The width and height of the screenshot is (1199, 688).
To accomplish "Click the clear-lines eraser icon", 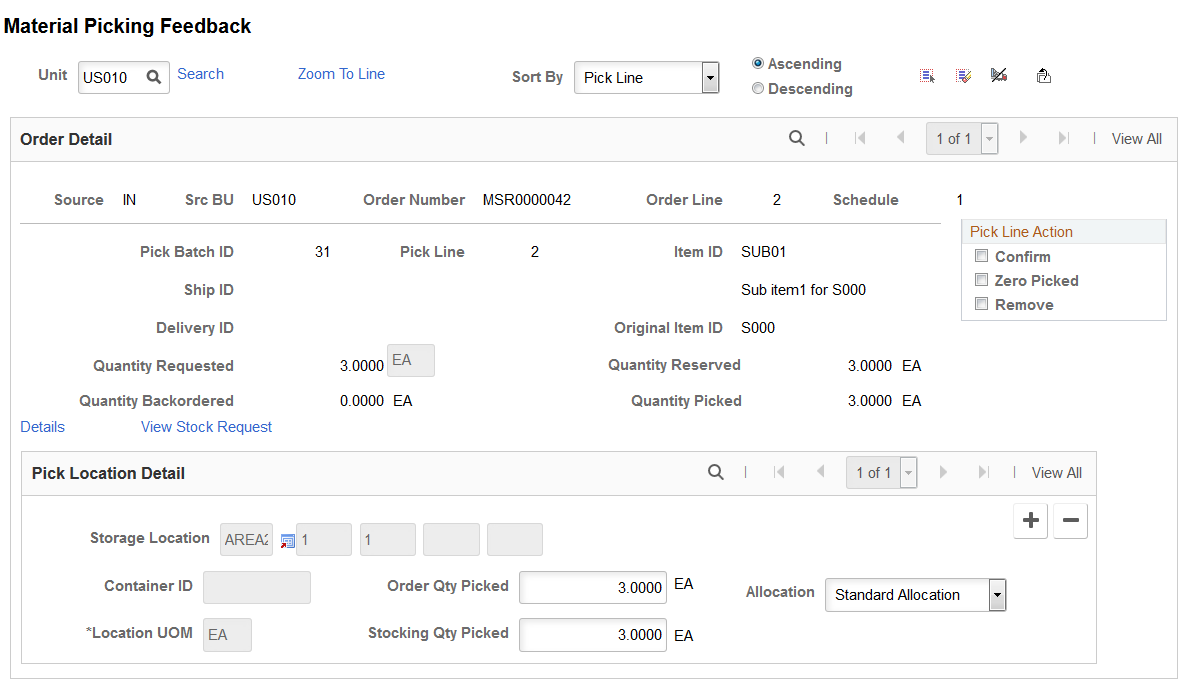I will tap(963, 76).
